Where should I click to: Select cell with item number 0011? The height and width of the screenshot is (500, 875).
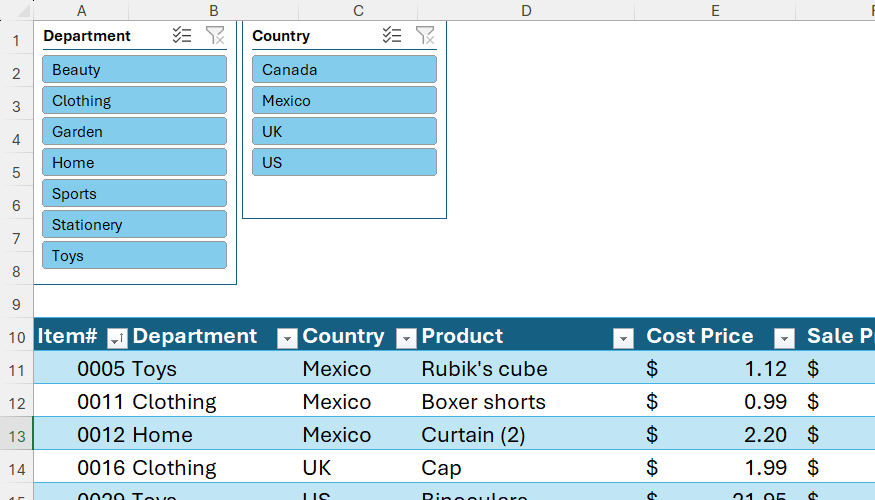tap(81, 401)
